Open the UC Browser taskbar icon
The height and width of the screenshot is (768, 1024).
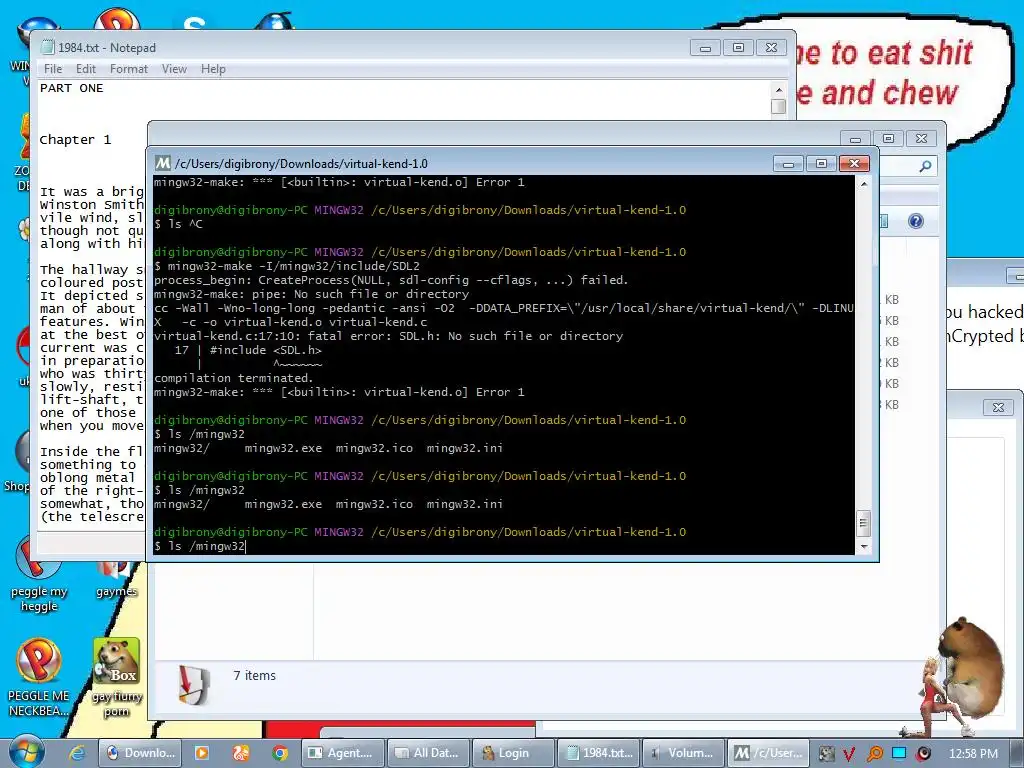click(240, 753)
